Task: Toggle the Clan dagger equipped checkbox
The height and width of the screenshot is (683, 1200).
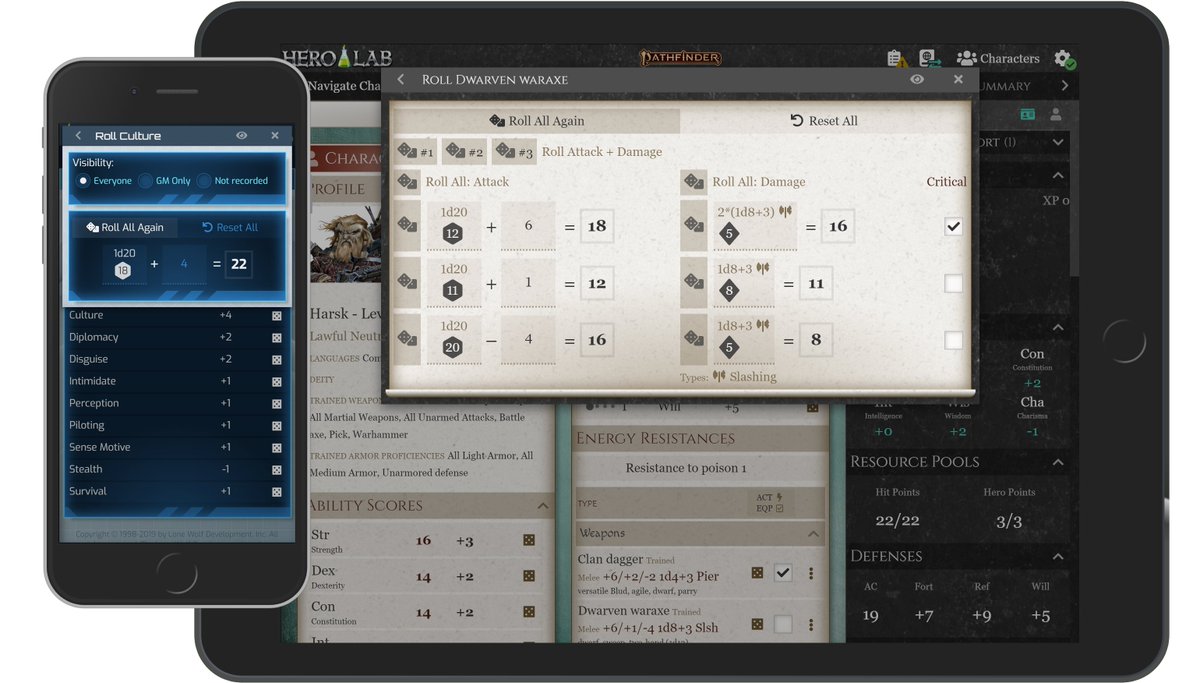Action: 783,573
